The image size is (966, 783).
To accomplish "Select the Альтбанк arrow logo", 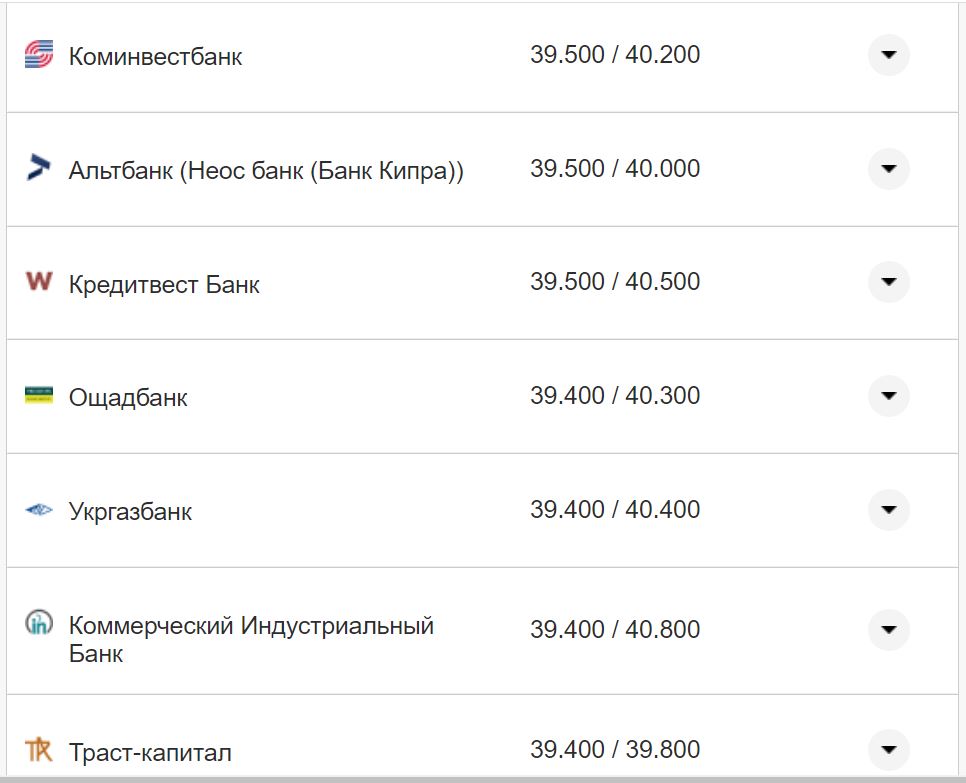I will point(37,169).
